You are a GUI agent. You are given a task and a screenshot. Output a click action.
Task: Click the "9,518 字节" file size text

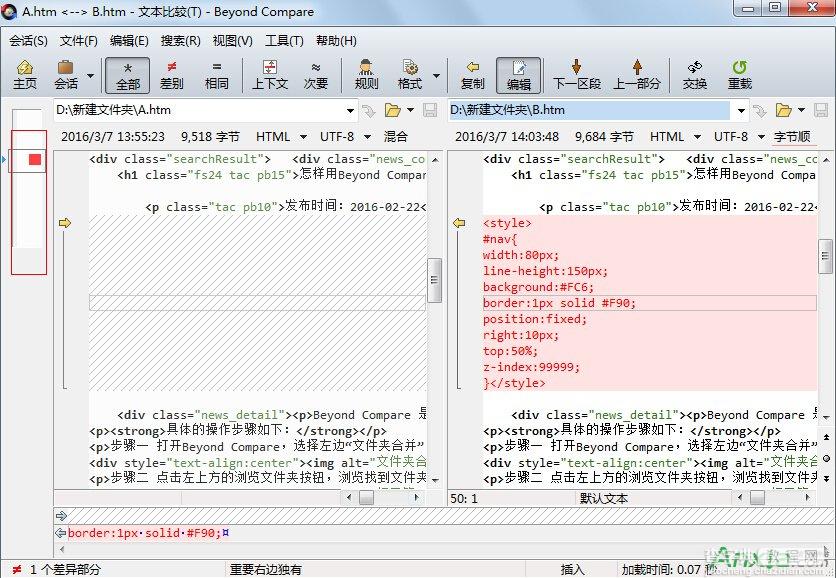210,137
